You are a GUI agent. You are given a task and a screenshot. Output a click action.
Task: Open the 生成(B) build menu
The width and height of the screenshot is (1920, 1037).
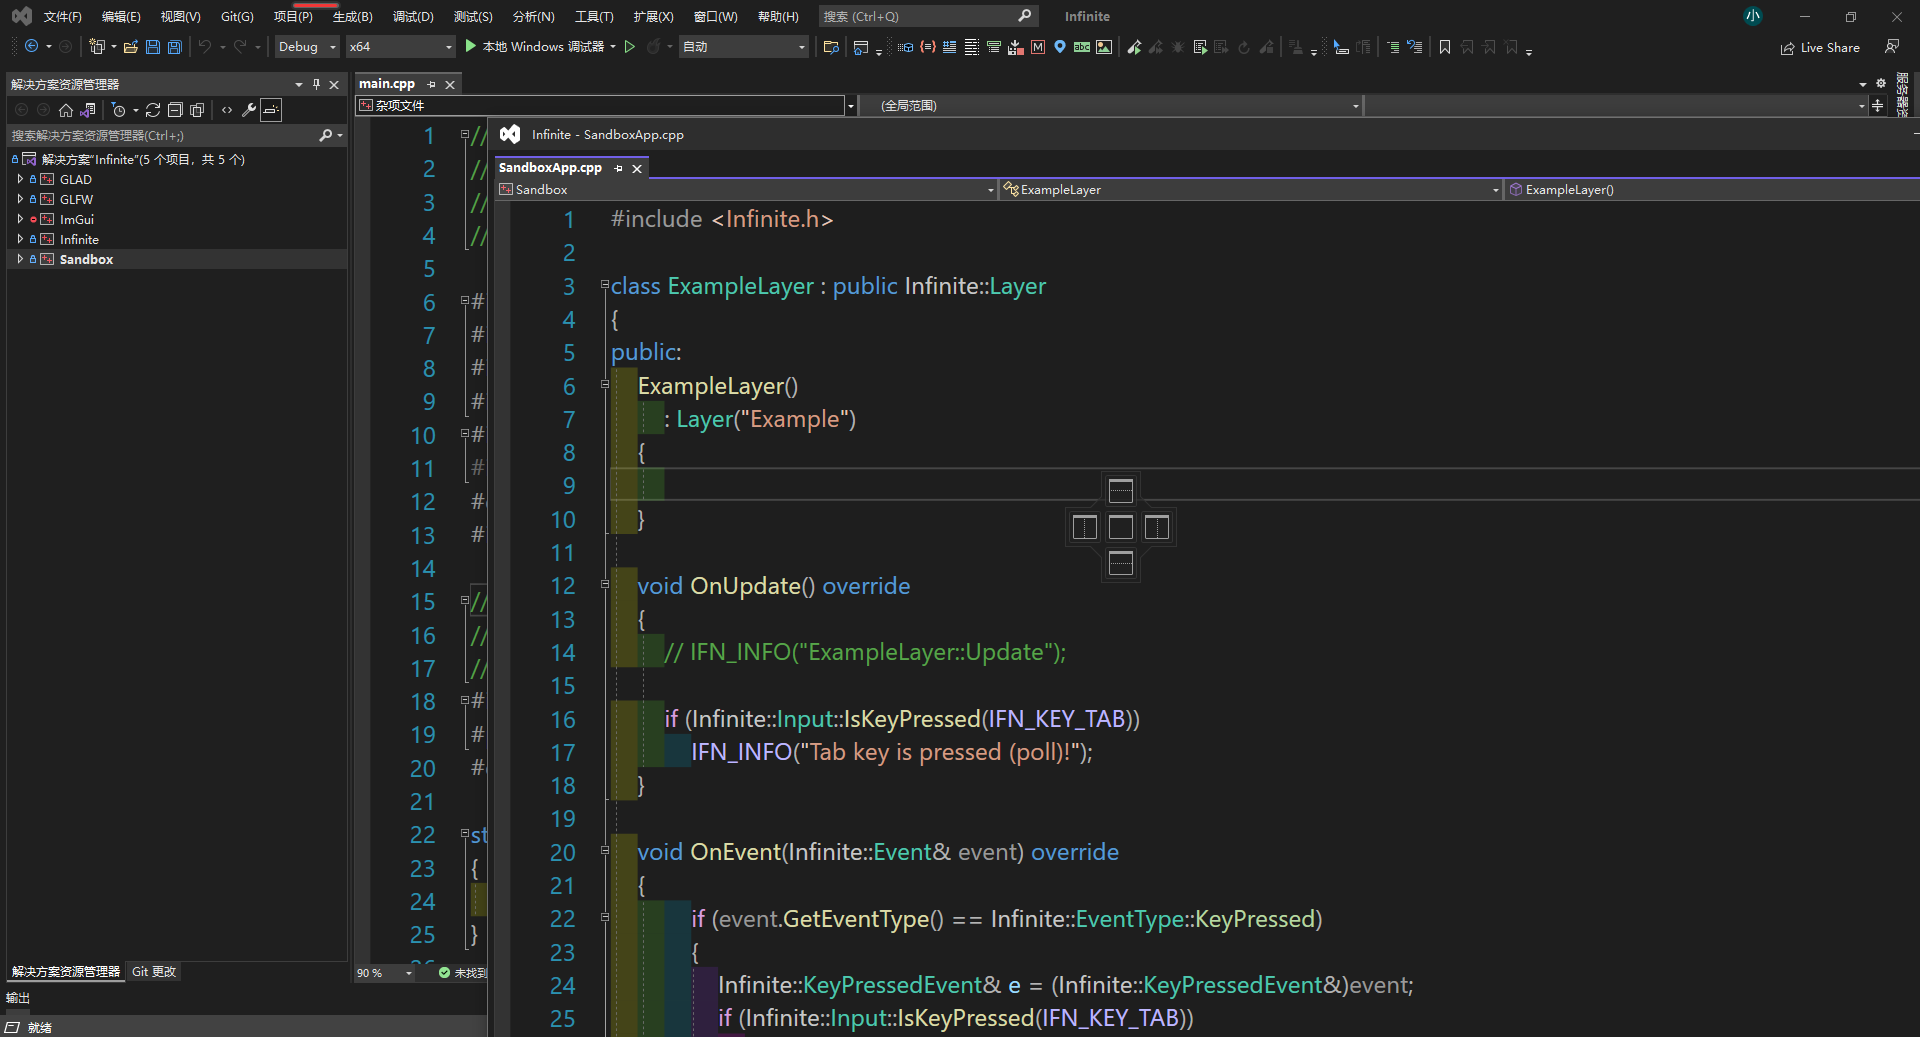352,17
